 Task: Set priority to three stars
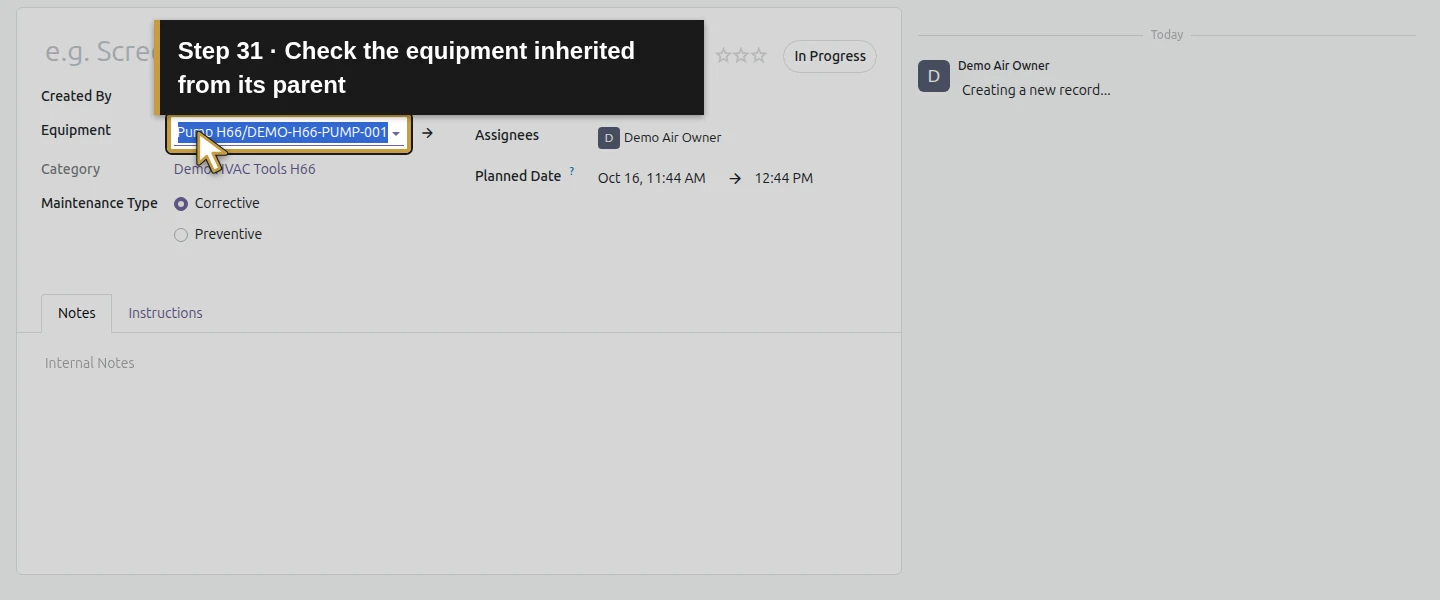tap(759, 56)
